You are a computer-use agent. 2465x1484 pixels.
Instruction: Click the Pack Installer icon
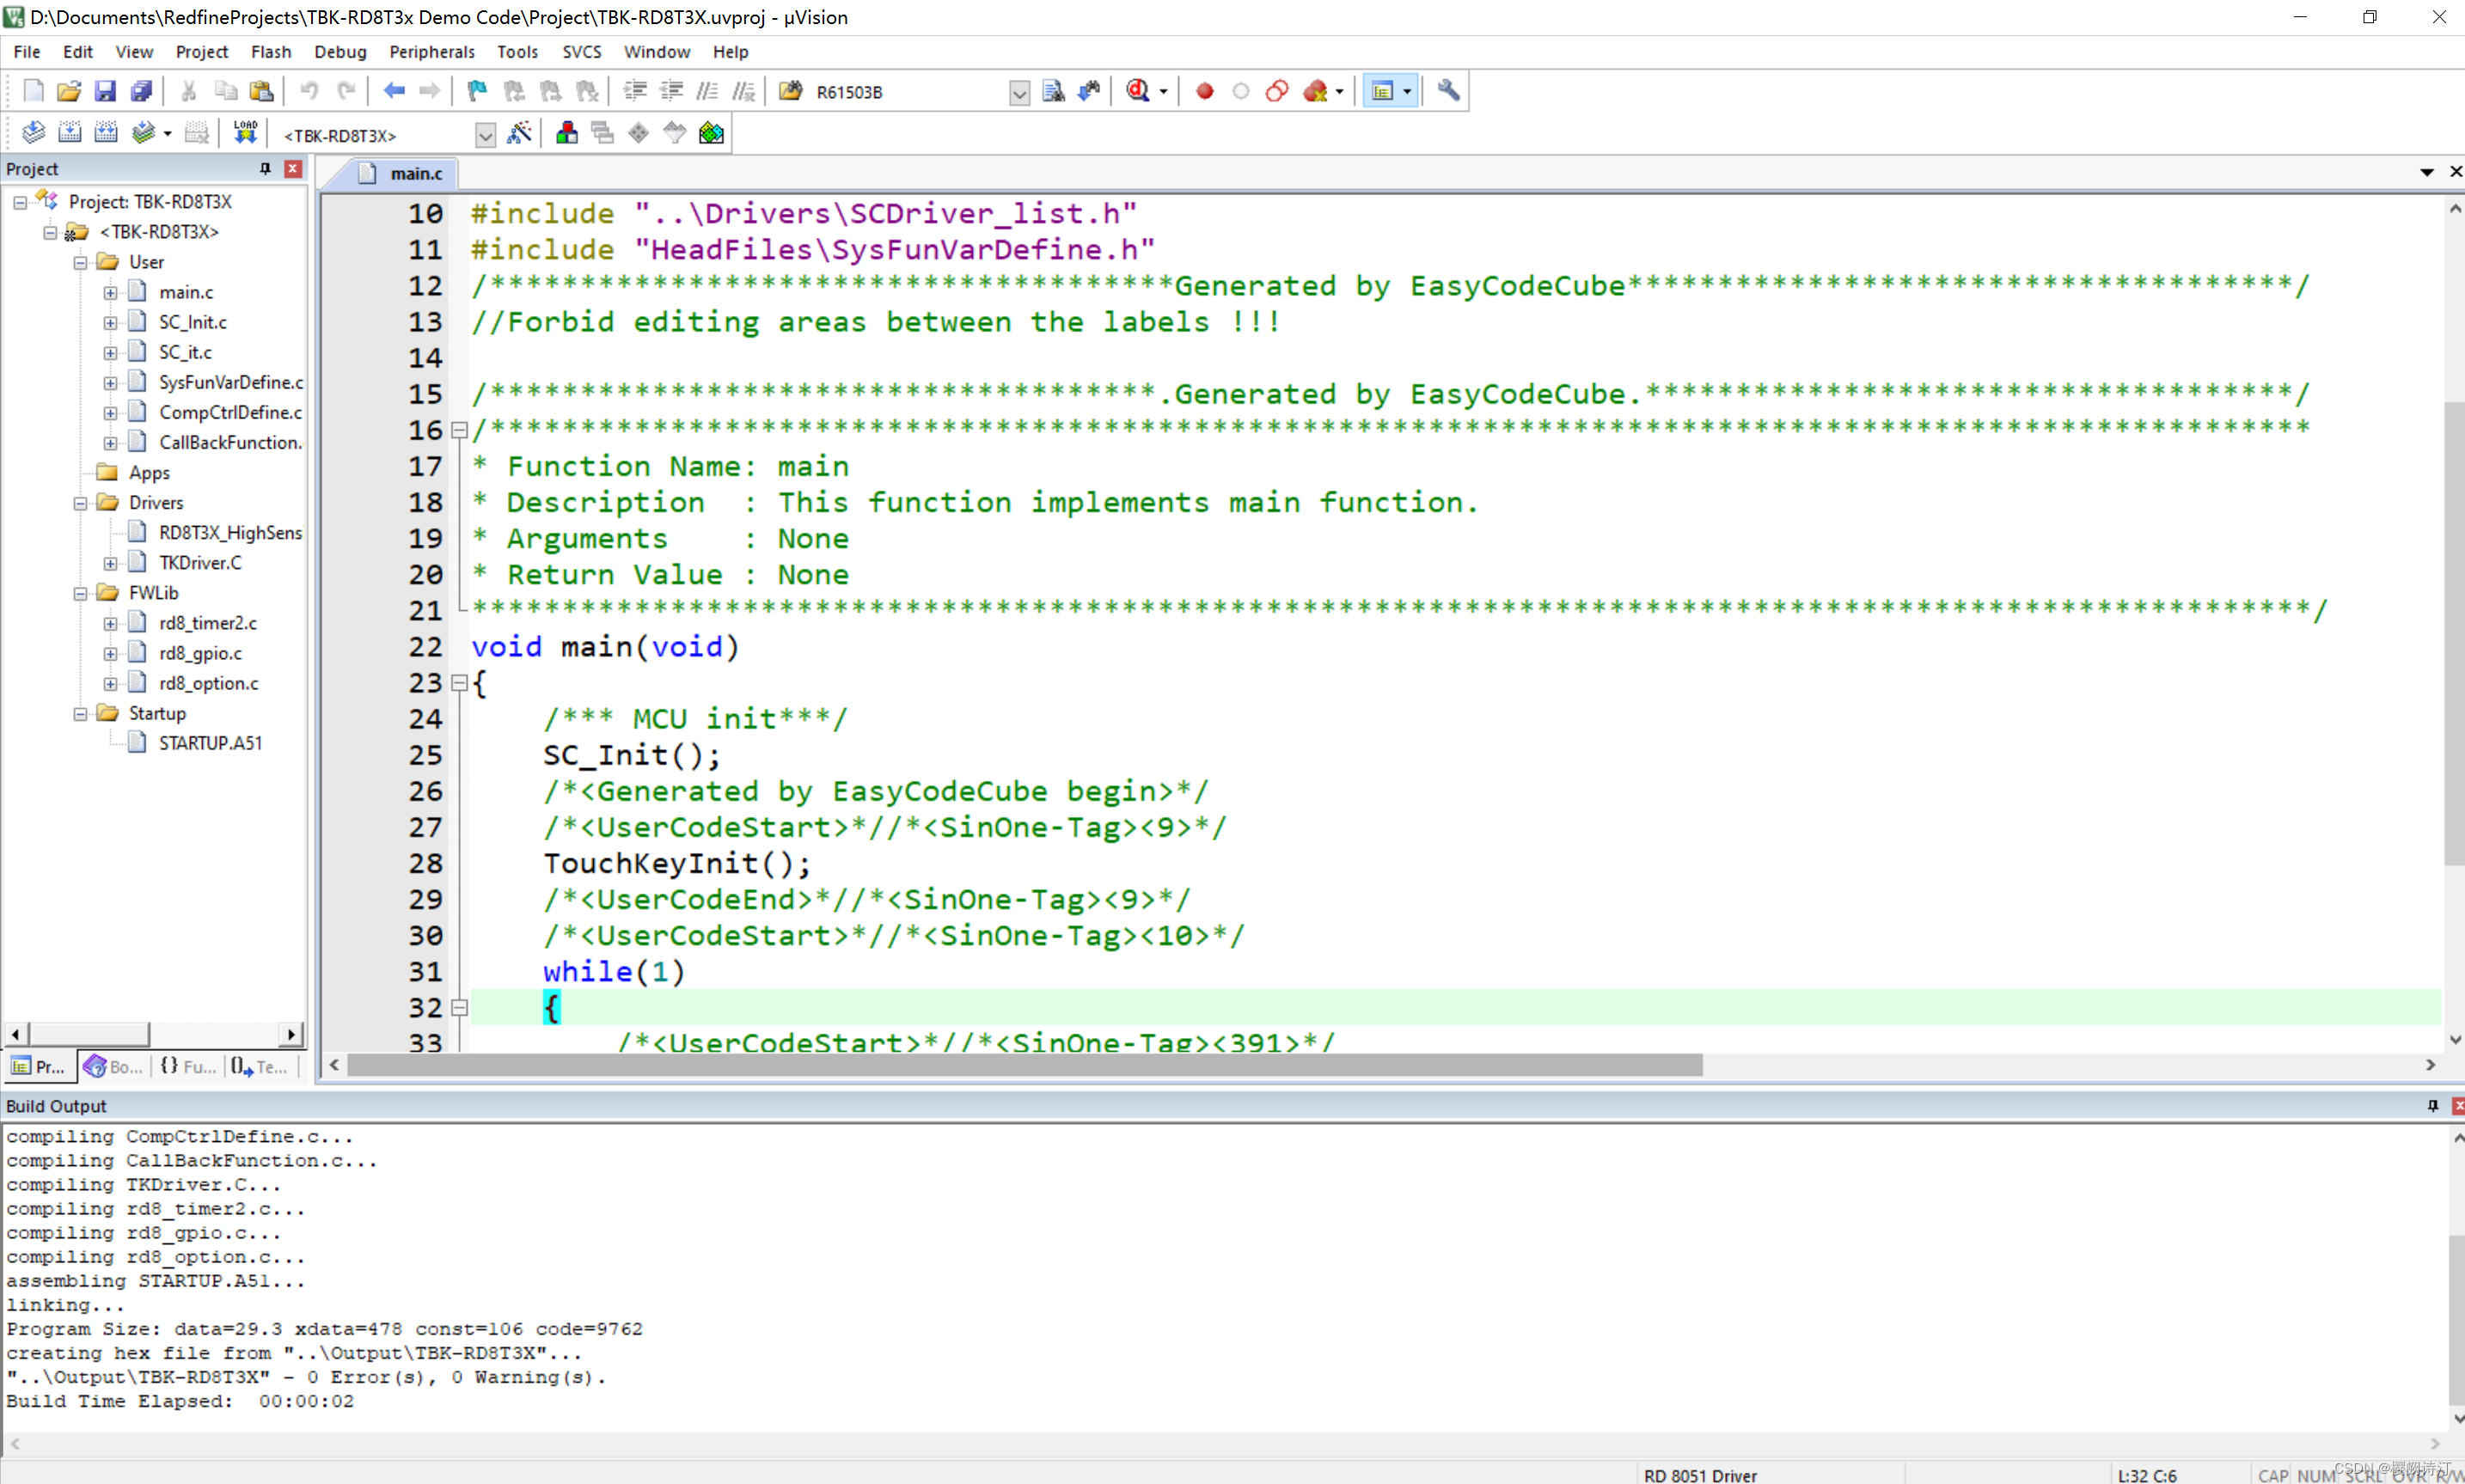pyautogui.click(x=711, y=133)
